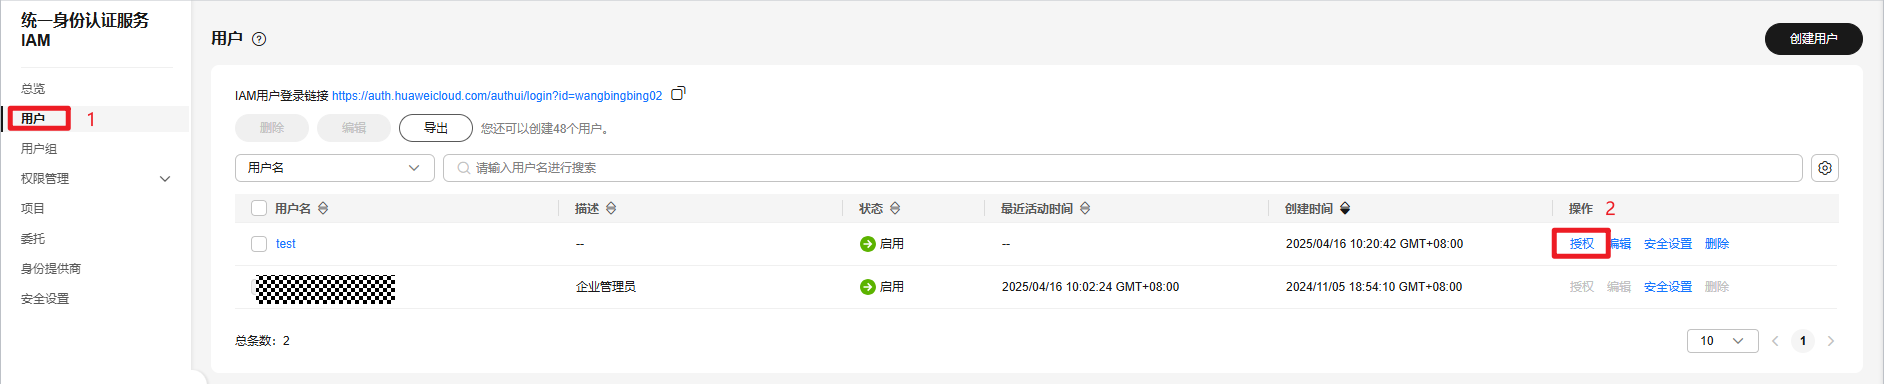Open the 用户名 search filter dropdown
This screenshot has height=384, width=1884.
click(335, 168)
